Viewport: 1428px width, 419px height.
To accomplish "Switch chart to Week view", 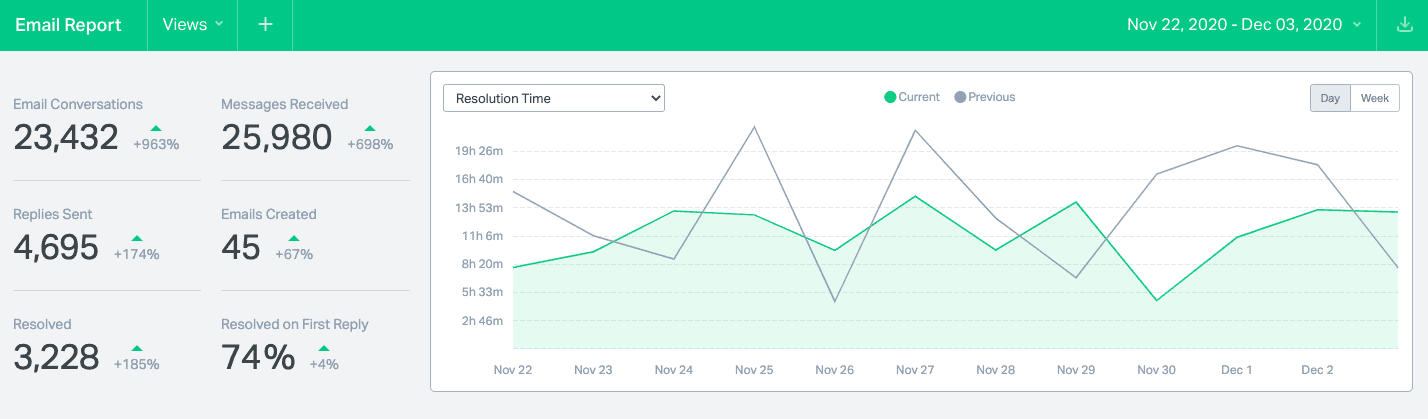I will tap(1375, 98).
